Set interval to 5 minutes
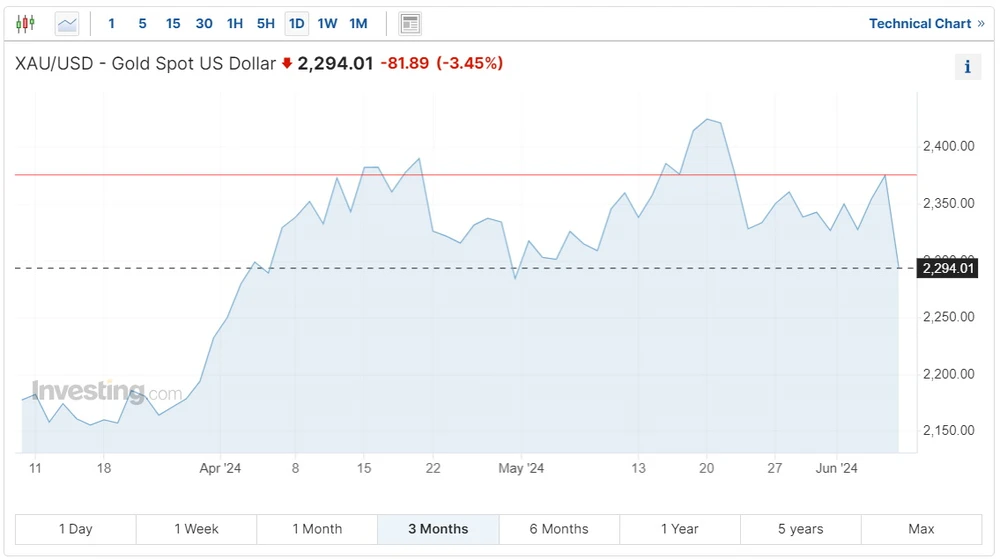Screen dimensions: 1000x559 pyautogui.click(x=142, y=23)
